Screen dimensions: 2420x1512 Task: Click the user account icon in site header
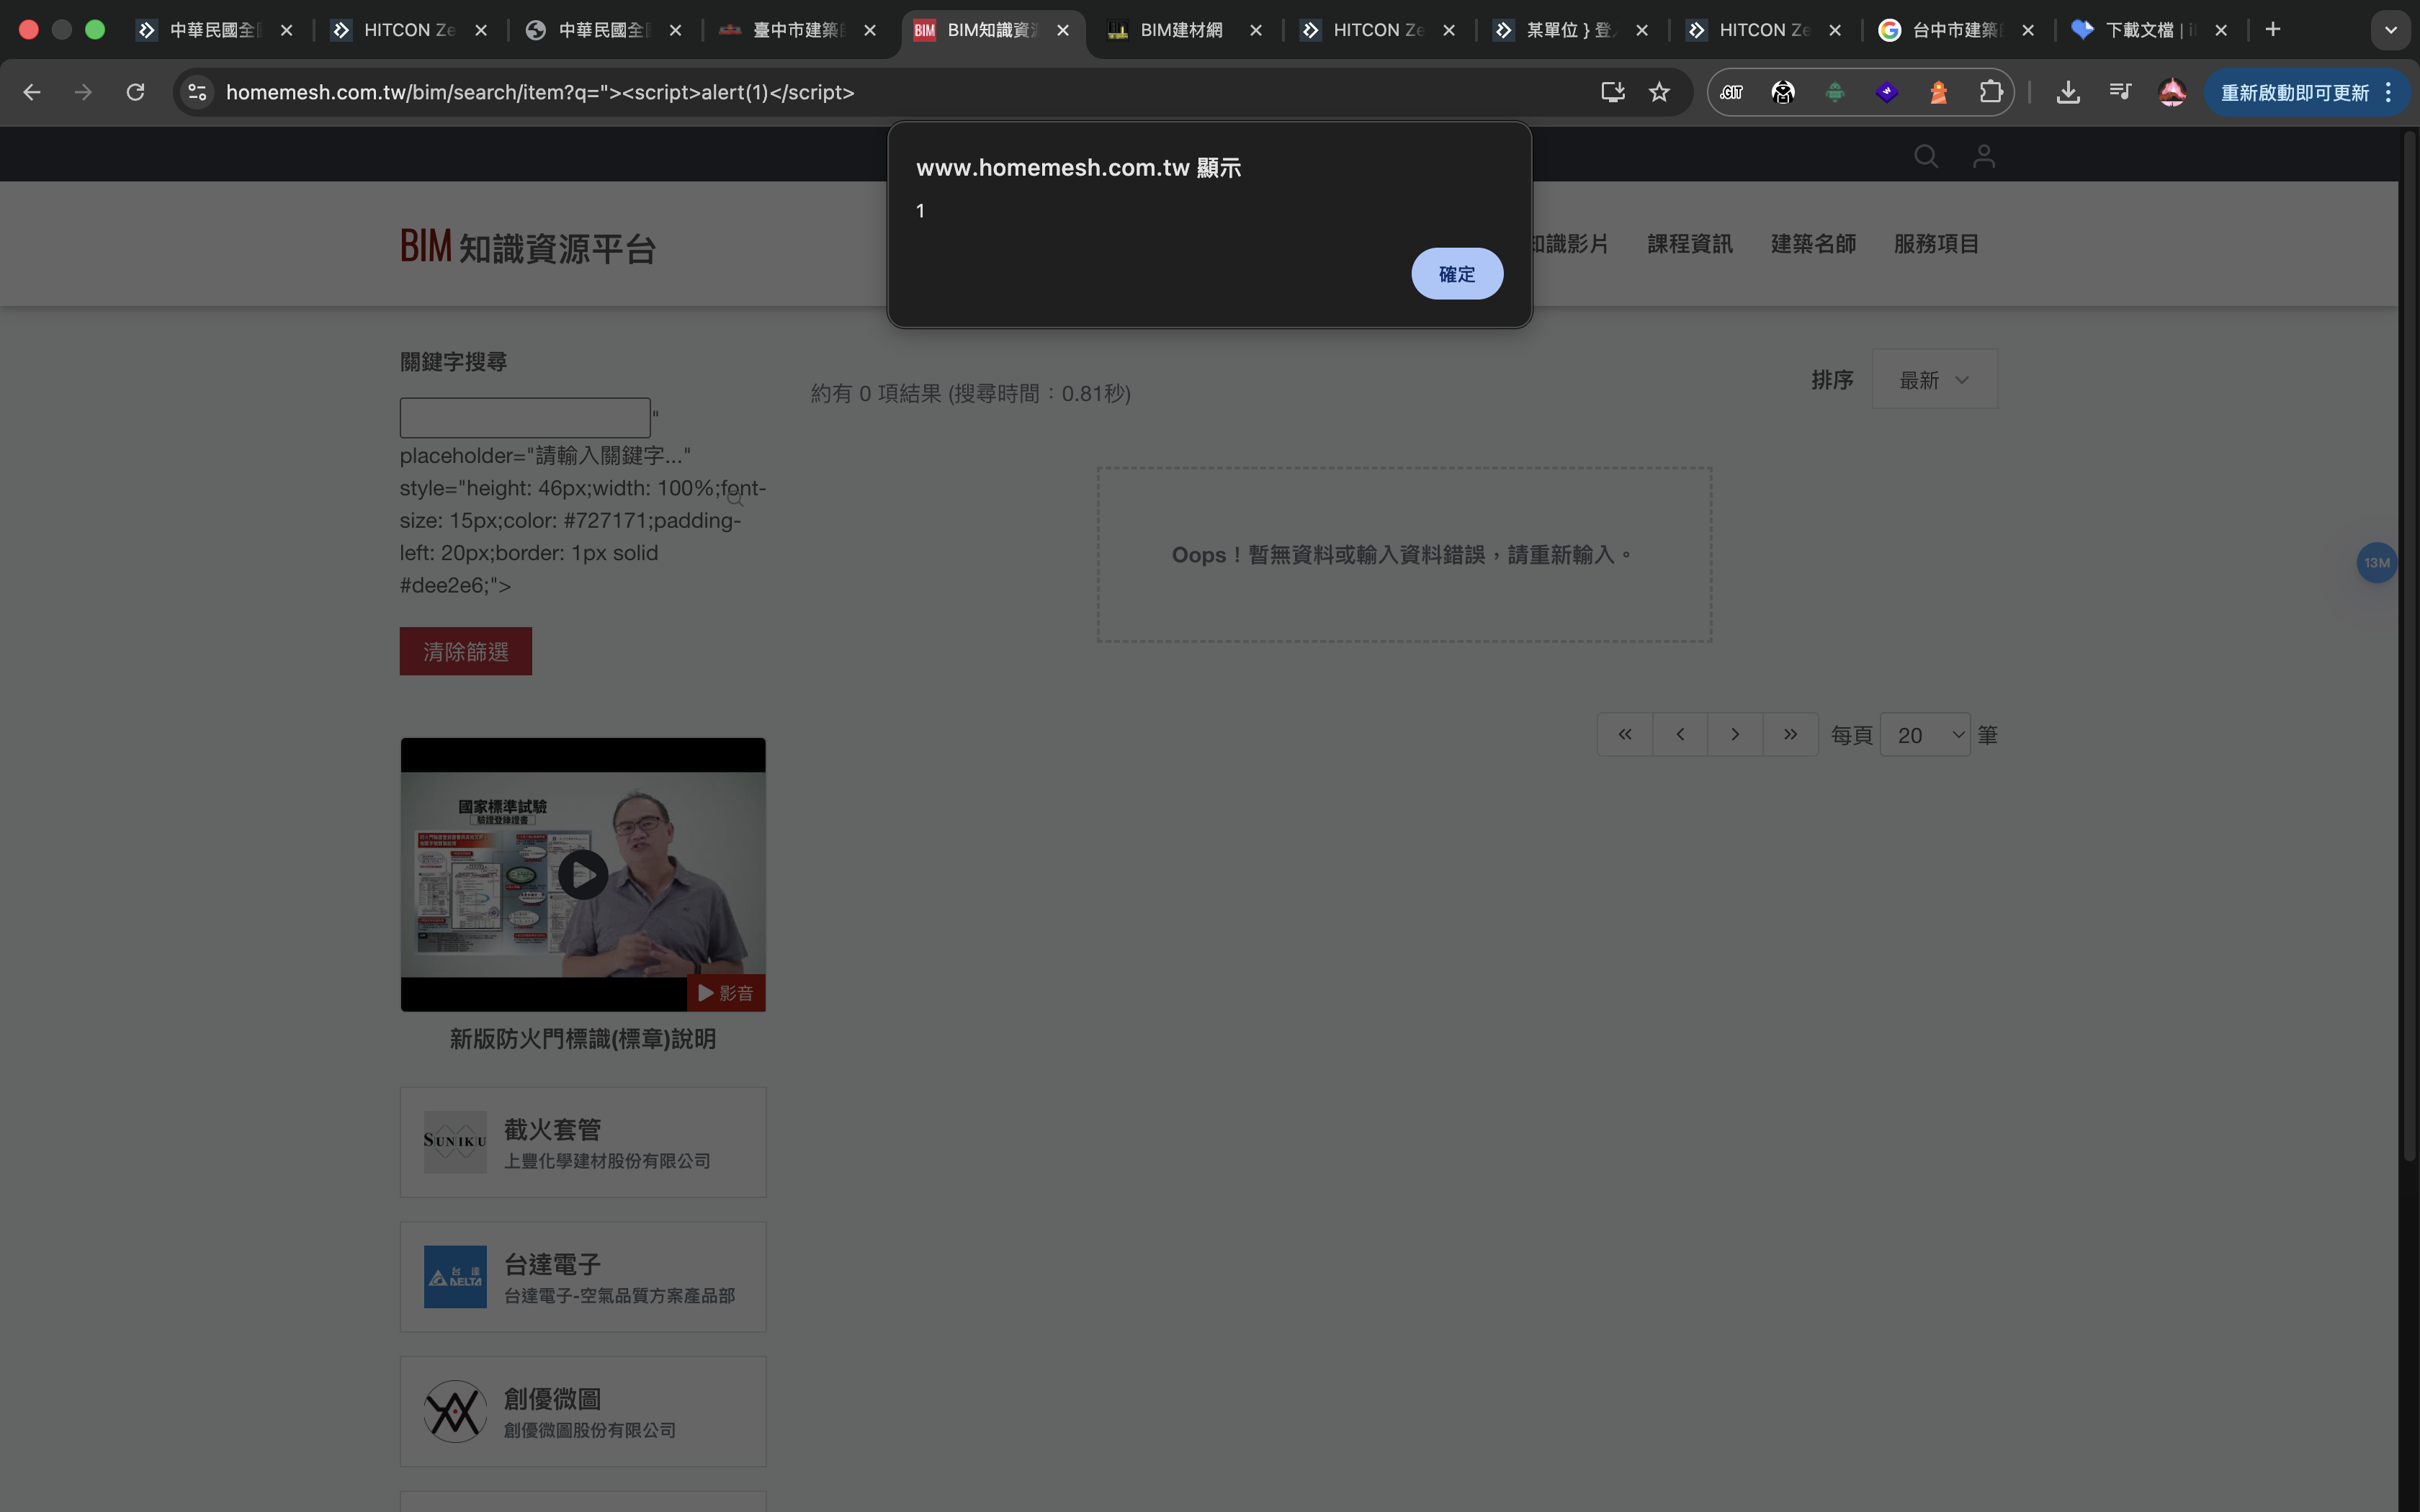click(1984, 156)
